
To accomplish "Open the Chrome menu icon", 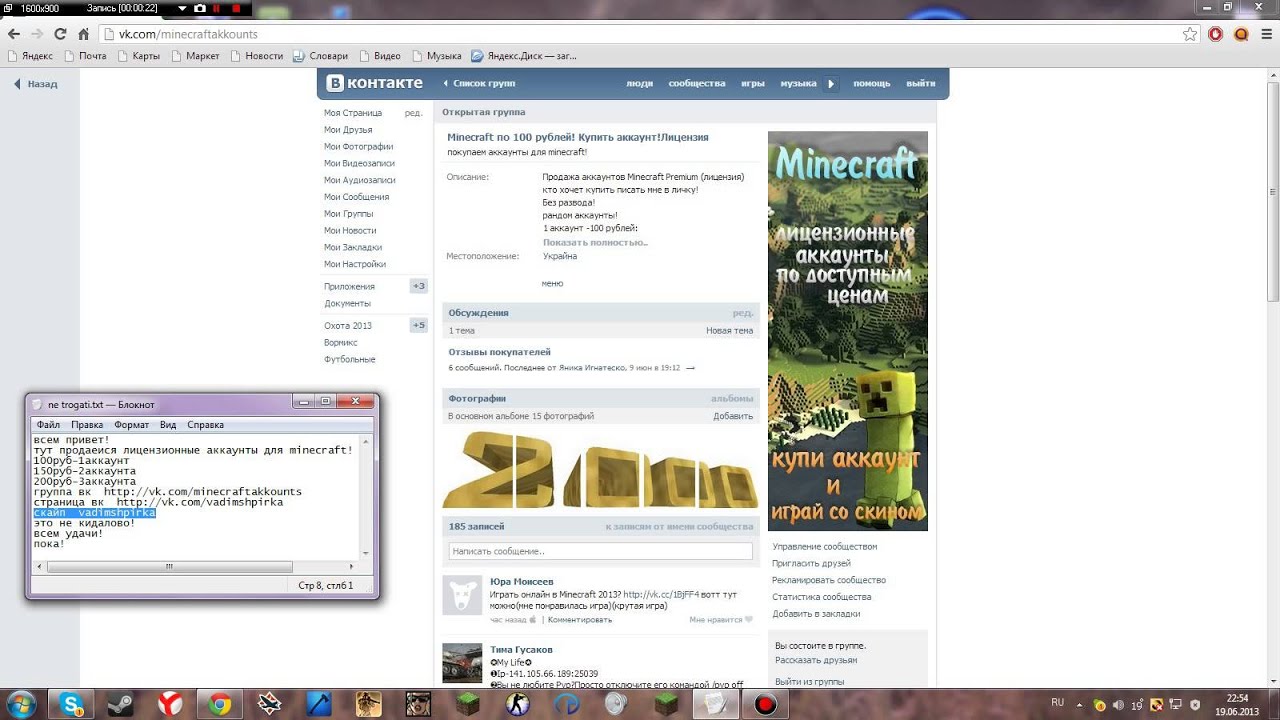I will [x=1266, y=34].
